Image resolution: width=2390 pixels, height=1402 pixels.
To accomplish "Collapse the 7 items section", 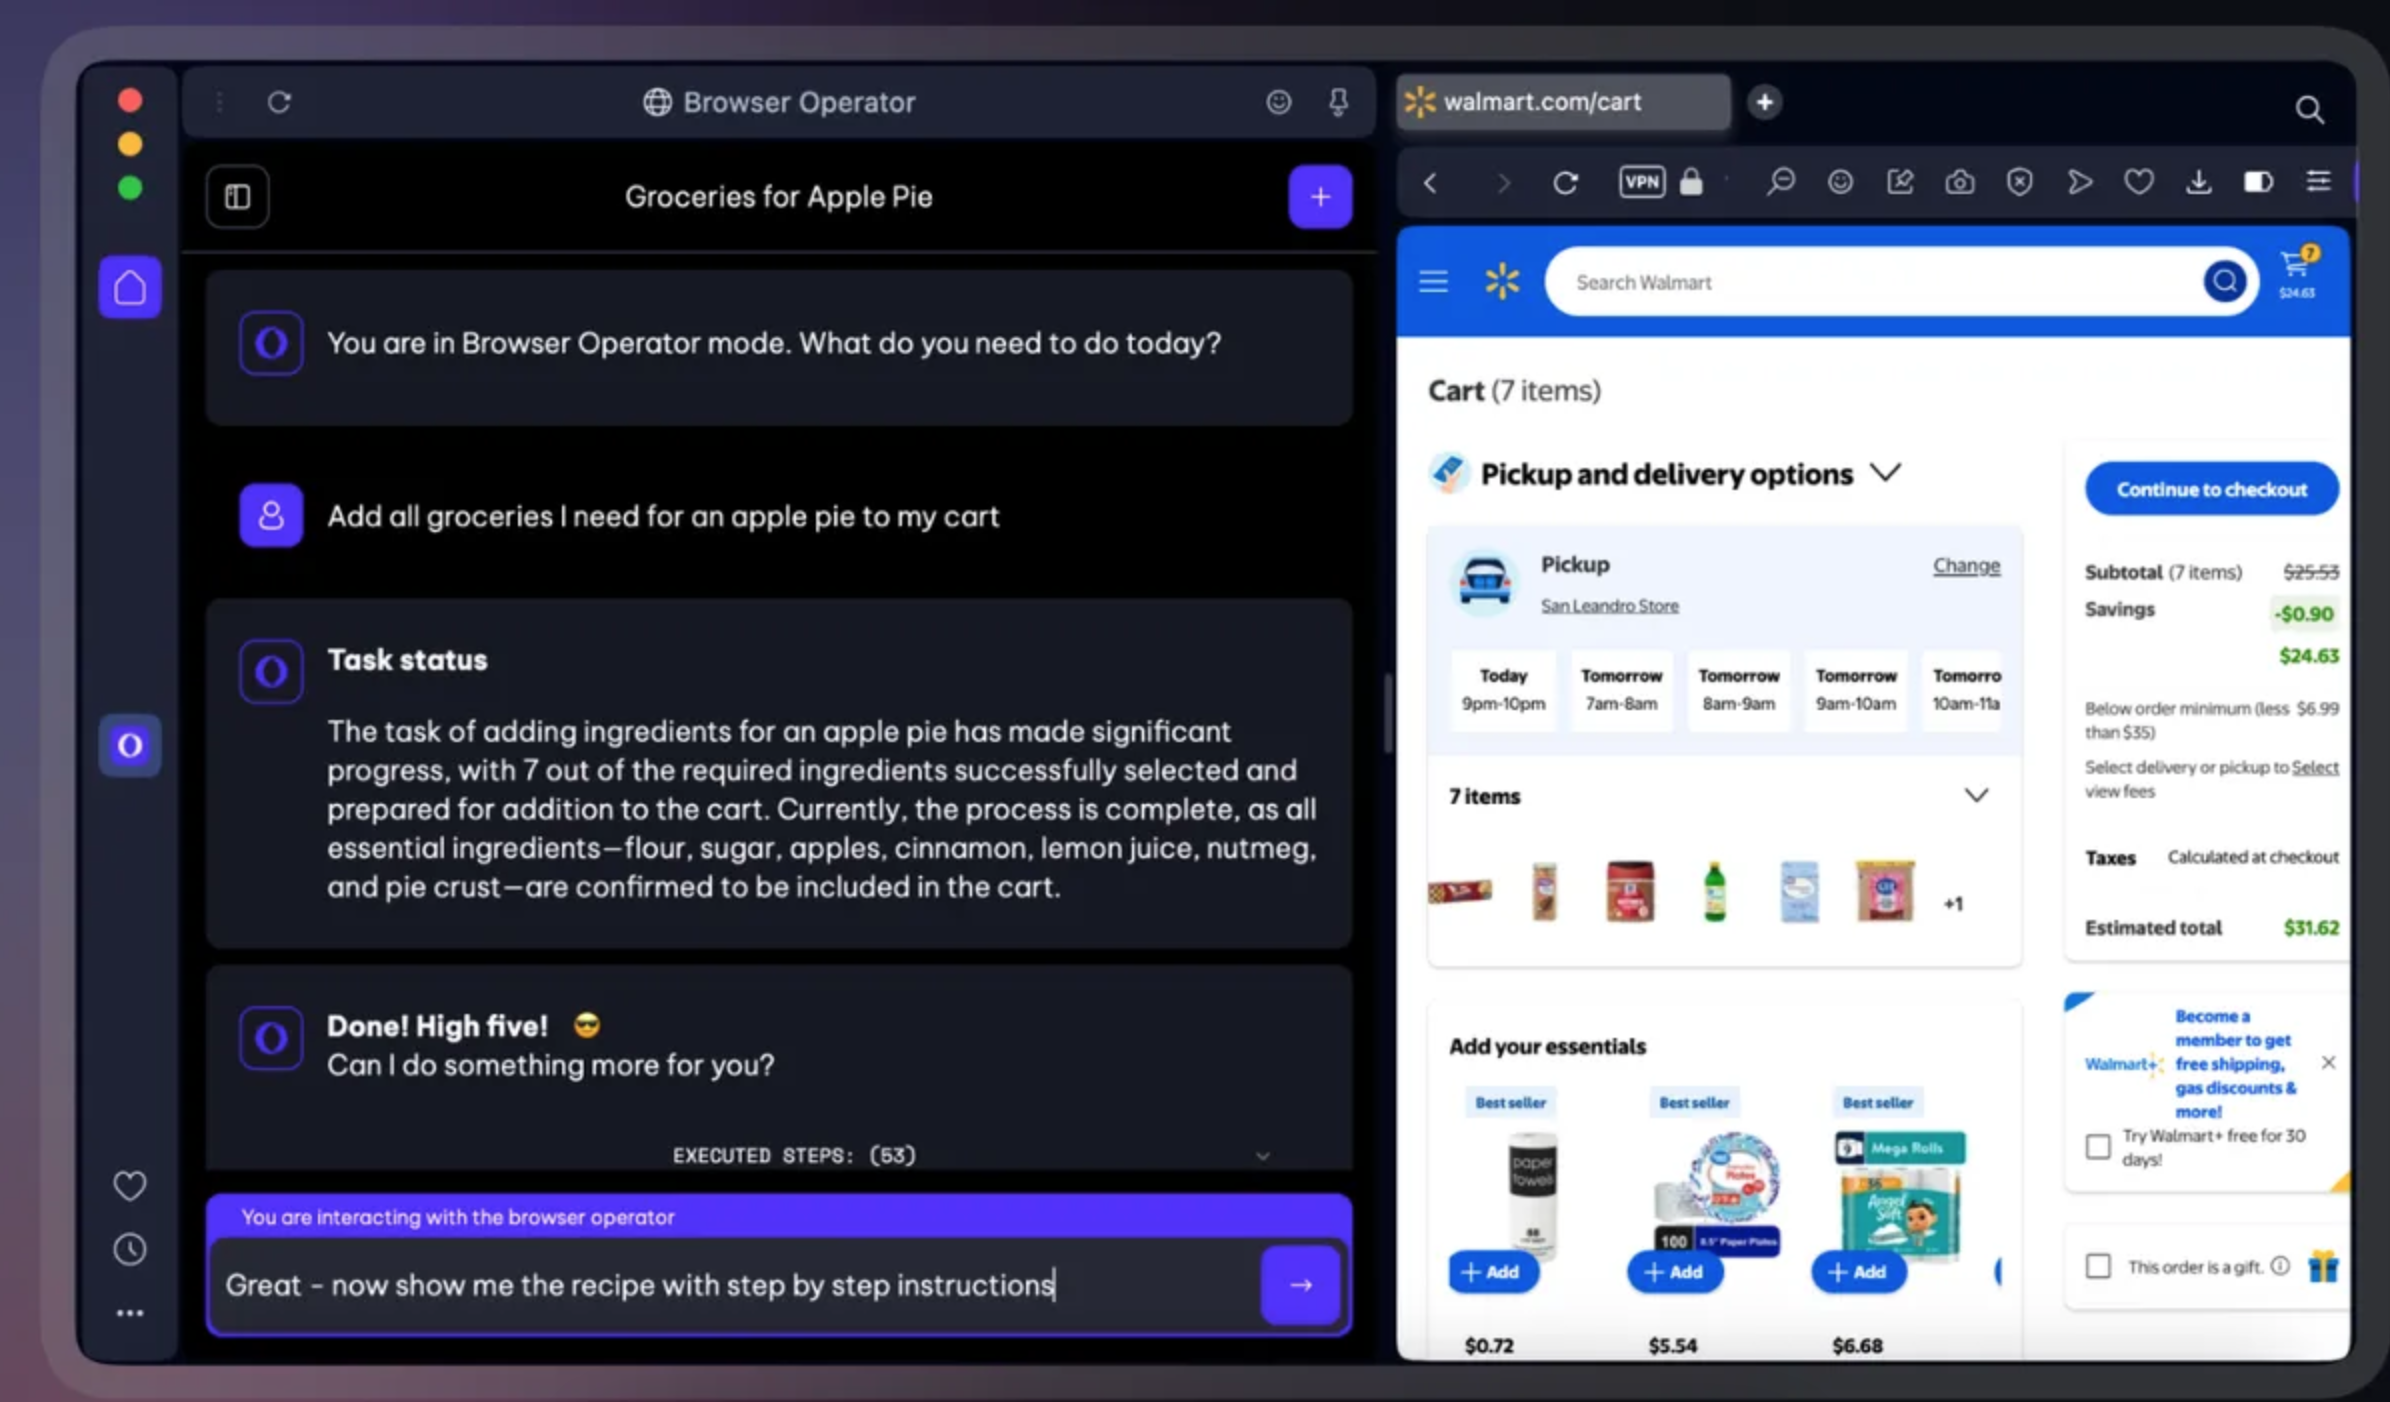I will pyautogui.click(x=1976, y=795).
